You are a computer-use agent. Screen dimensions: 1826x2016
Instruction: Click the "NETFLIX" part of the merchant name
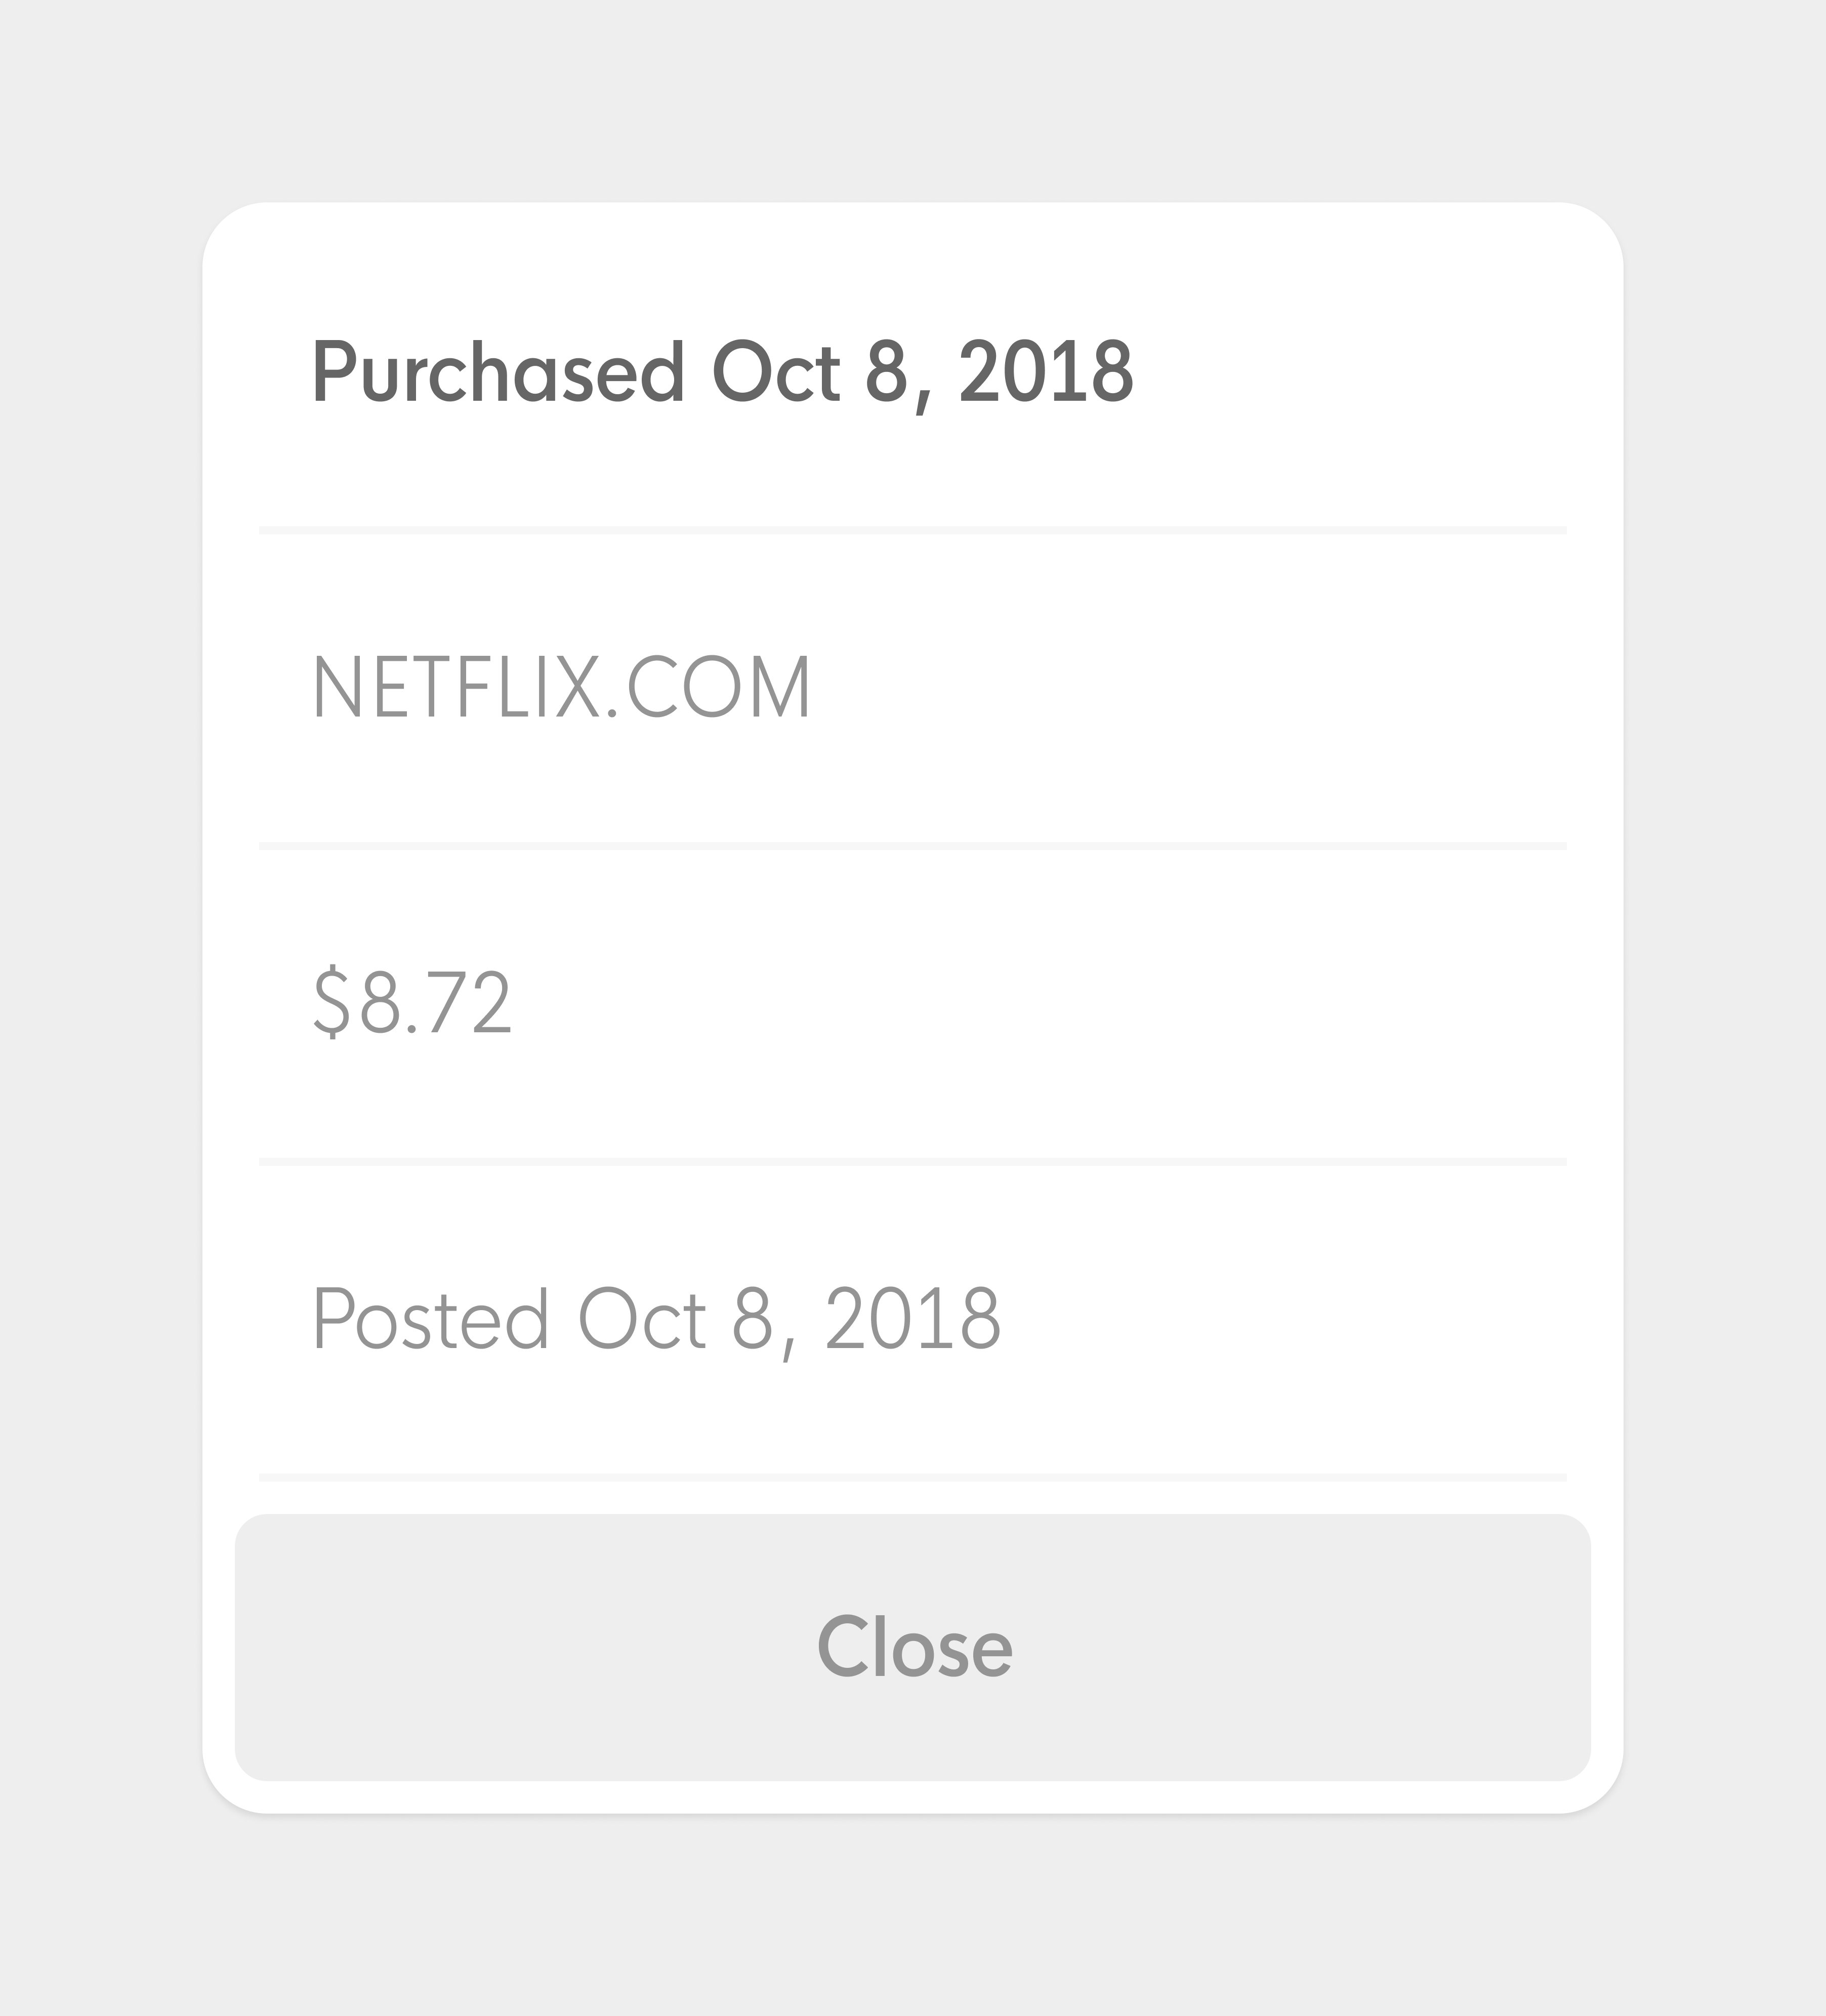click(x=455, y=687)
